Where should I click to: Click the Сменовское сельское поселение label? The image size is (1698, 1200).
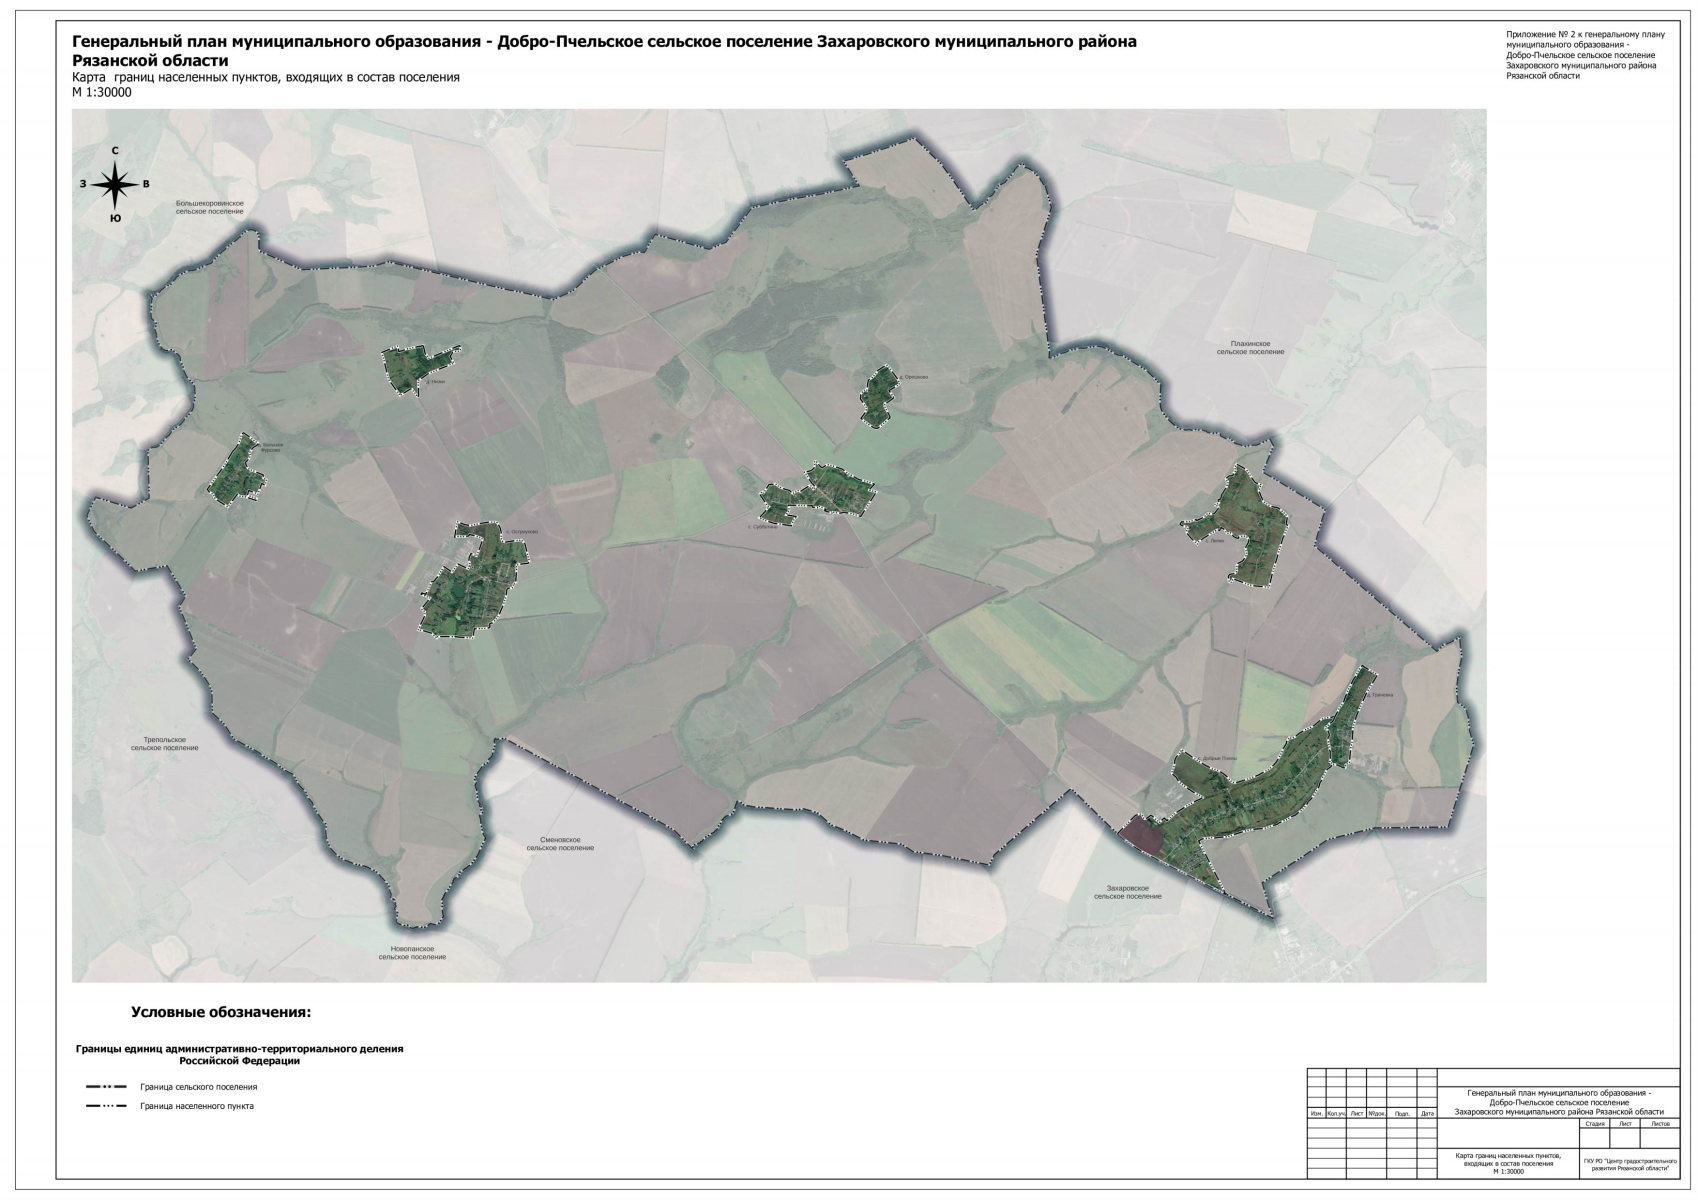coord(560,843)
